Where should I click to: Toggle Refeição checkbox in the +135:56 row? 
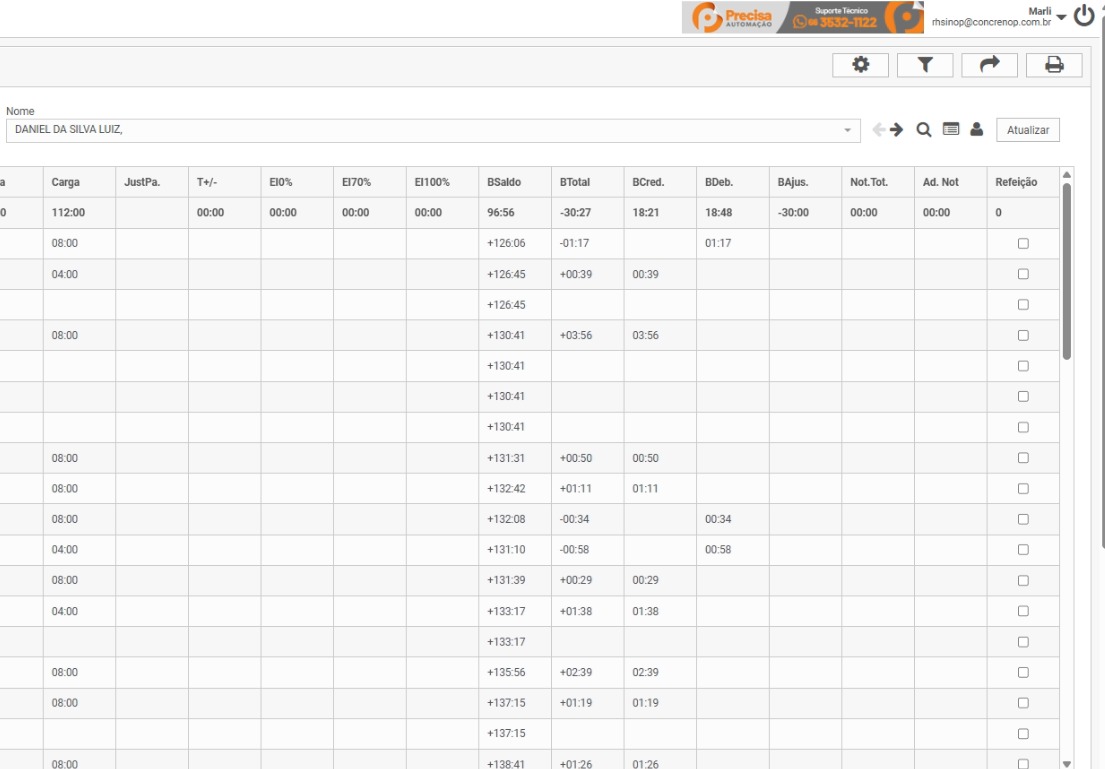[x=1023, y=672]
